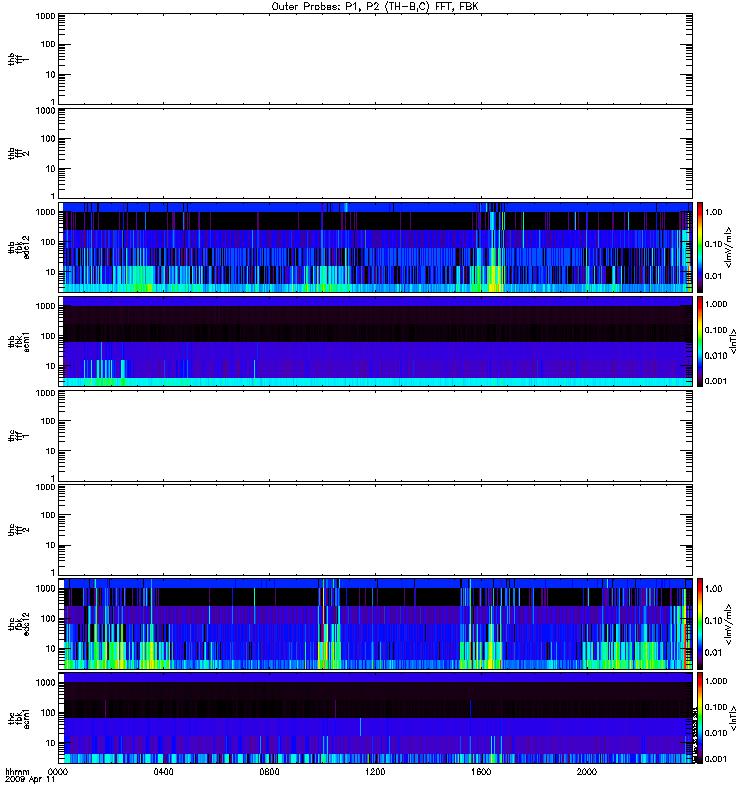Click the '<|mV/m|>' unit label of thb edc12

coord(728,247)
